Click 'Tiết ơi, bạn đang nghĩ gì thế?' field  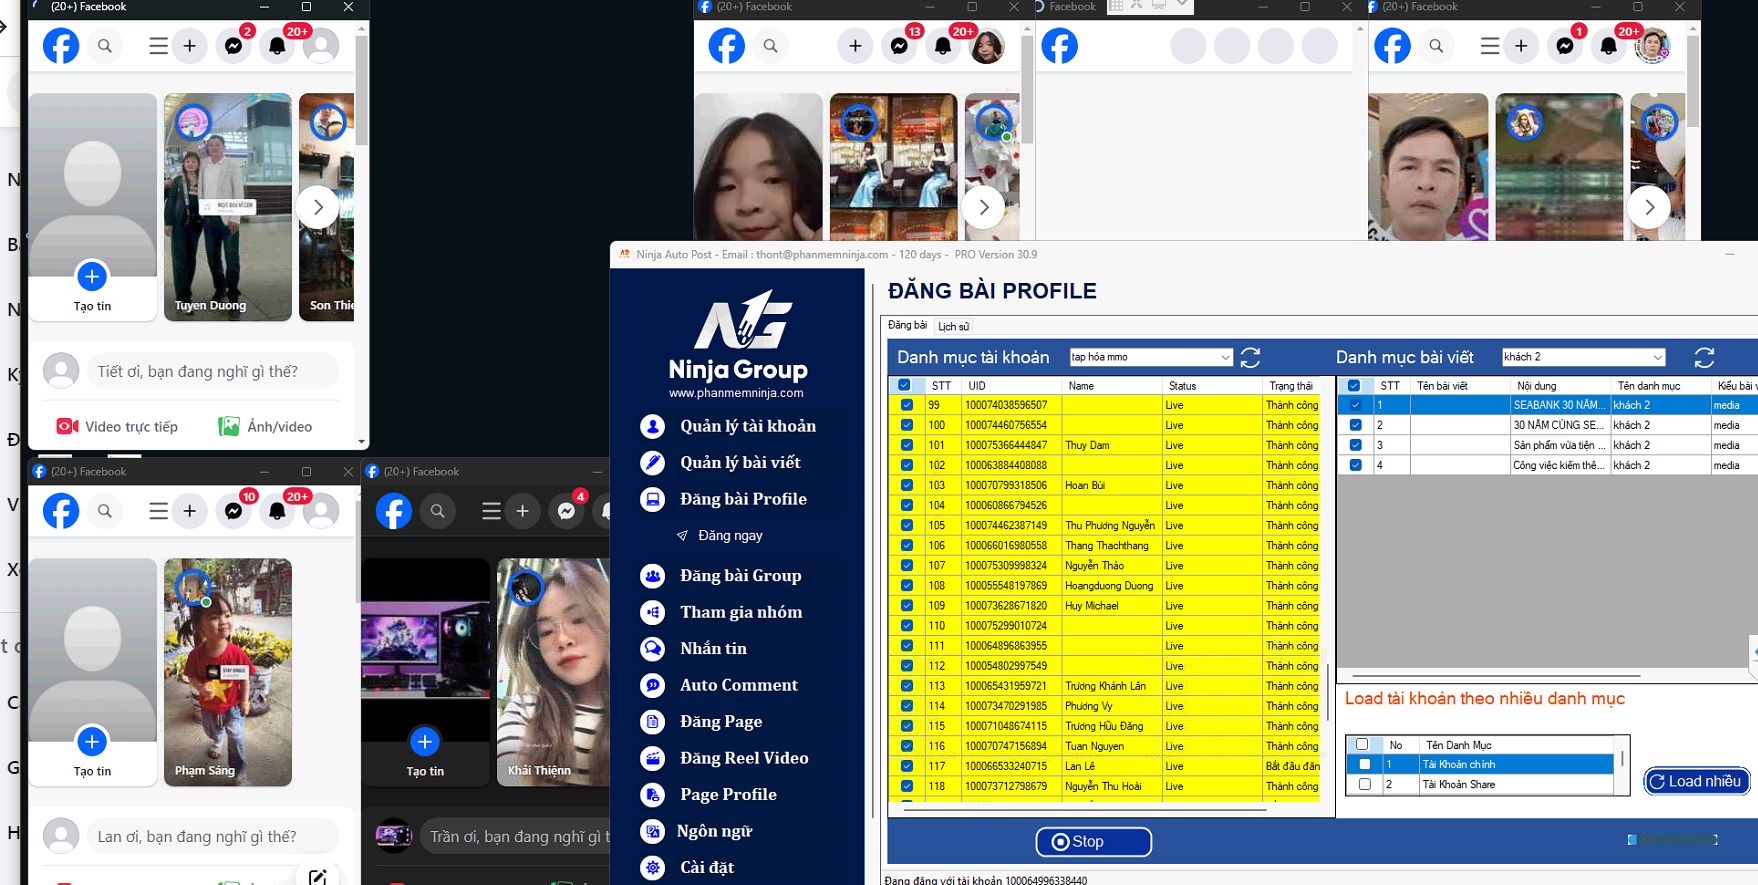tap(213, 371)
